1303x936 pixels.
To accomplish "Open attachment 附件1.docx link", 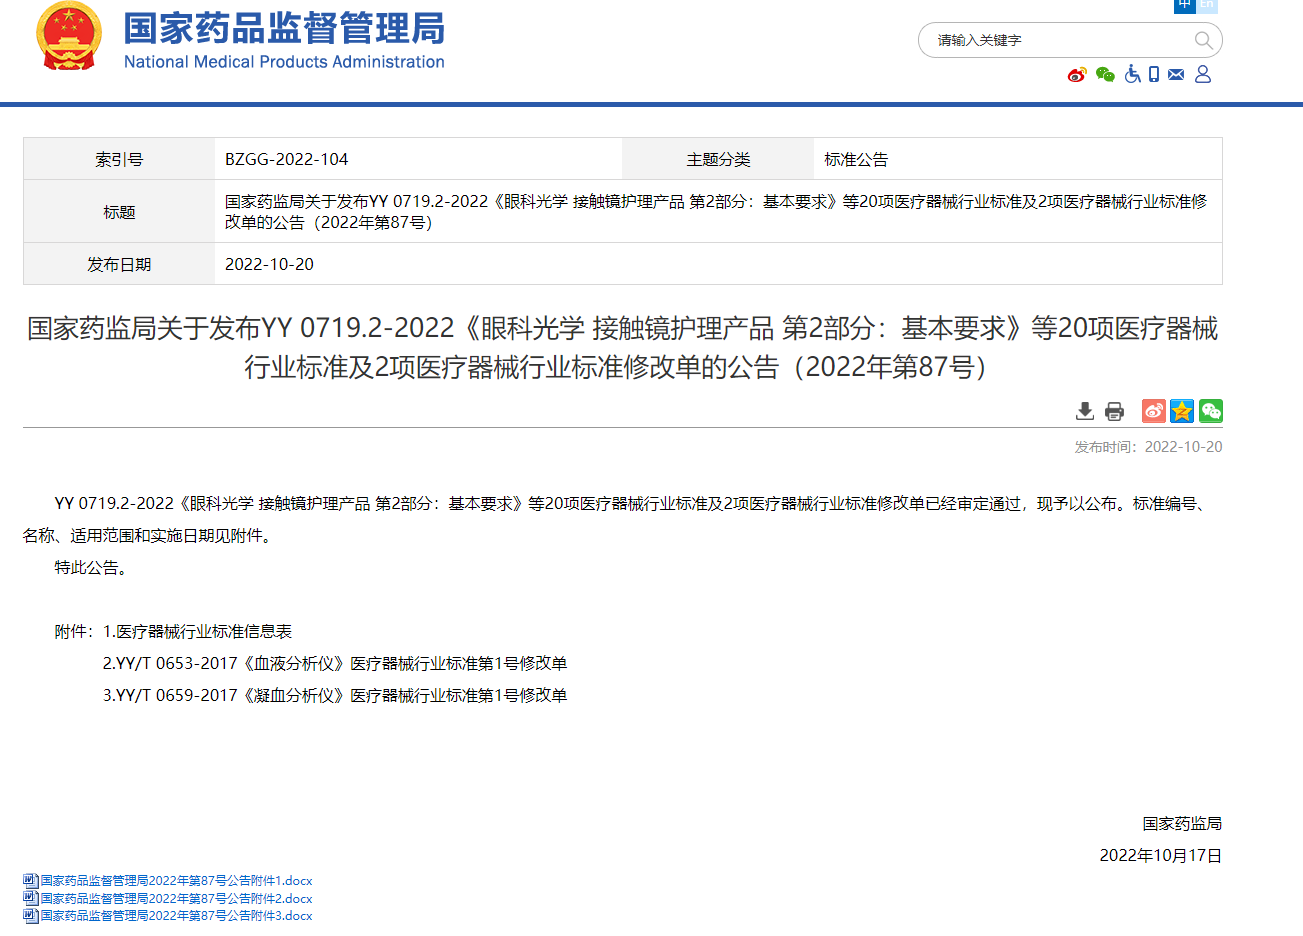I will (x=176, y=881).
